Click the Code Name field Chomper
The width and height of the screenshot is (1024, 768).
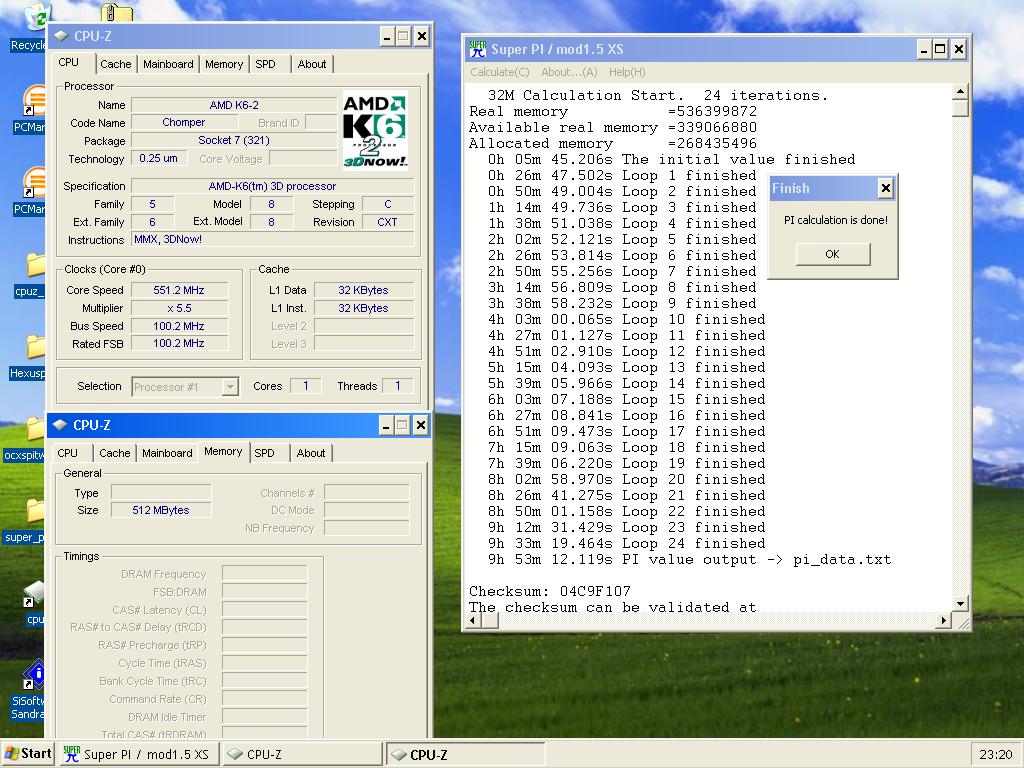(x=184, y=122)
